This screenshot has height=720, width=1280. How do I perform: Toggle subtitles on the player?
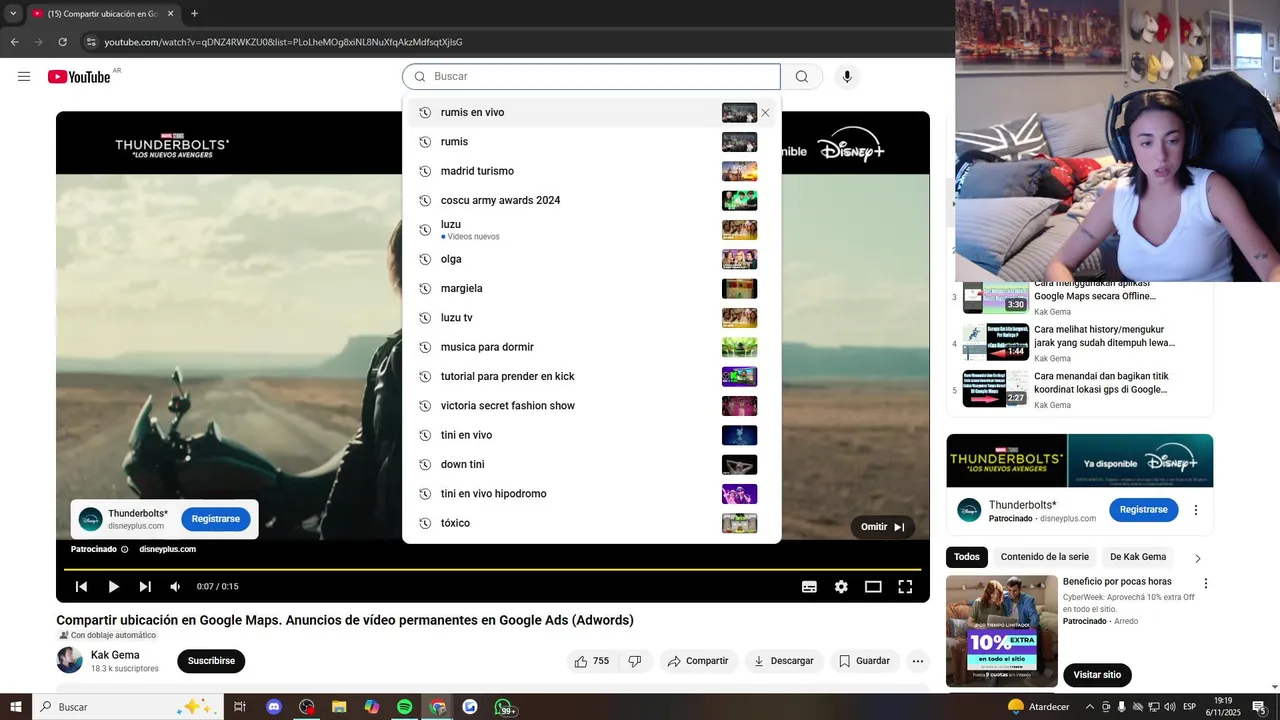[809, 587]
